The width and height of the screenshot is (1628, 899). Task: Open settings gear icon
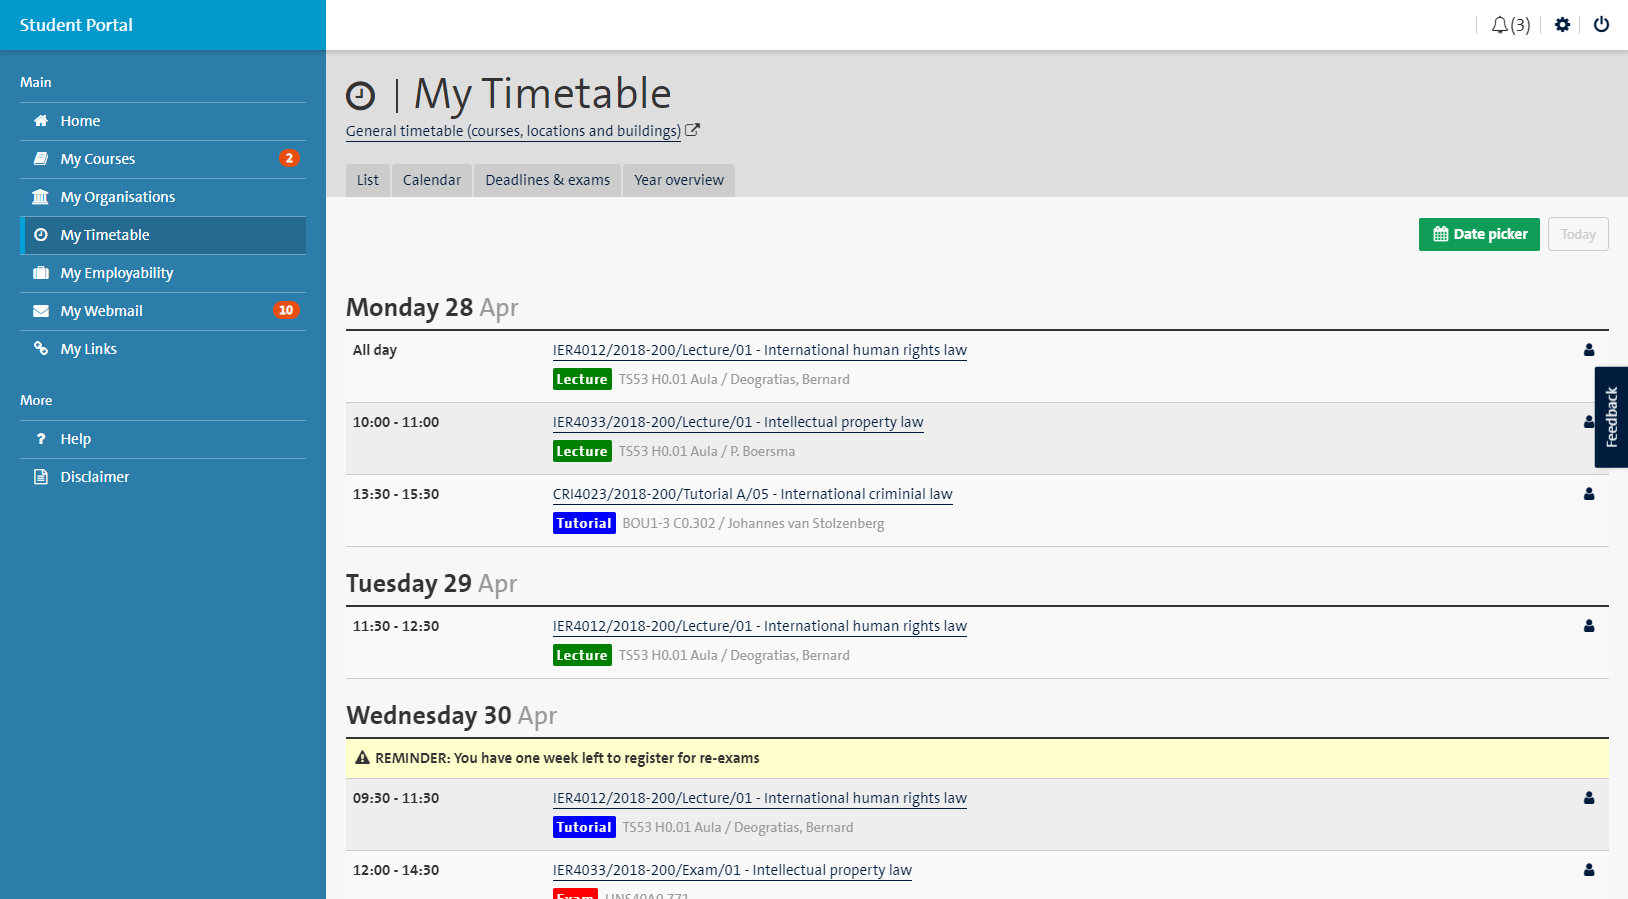point(1562,25)
